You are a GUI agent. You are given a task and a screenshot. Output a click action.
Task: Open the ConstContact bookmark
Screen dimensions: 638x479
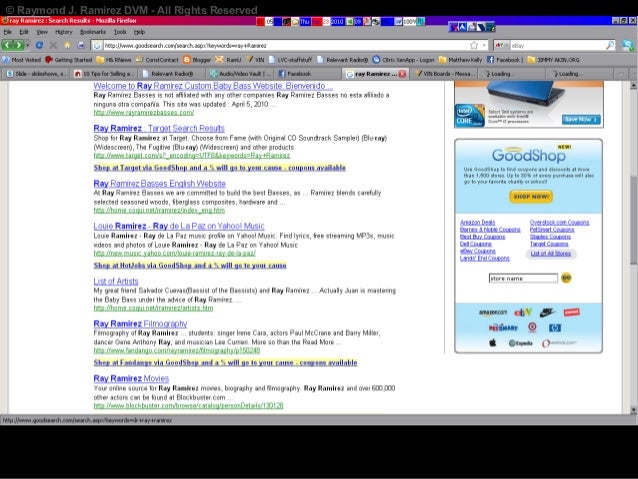point(157,60)
